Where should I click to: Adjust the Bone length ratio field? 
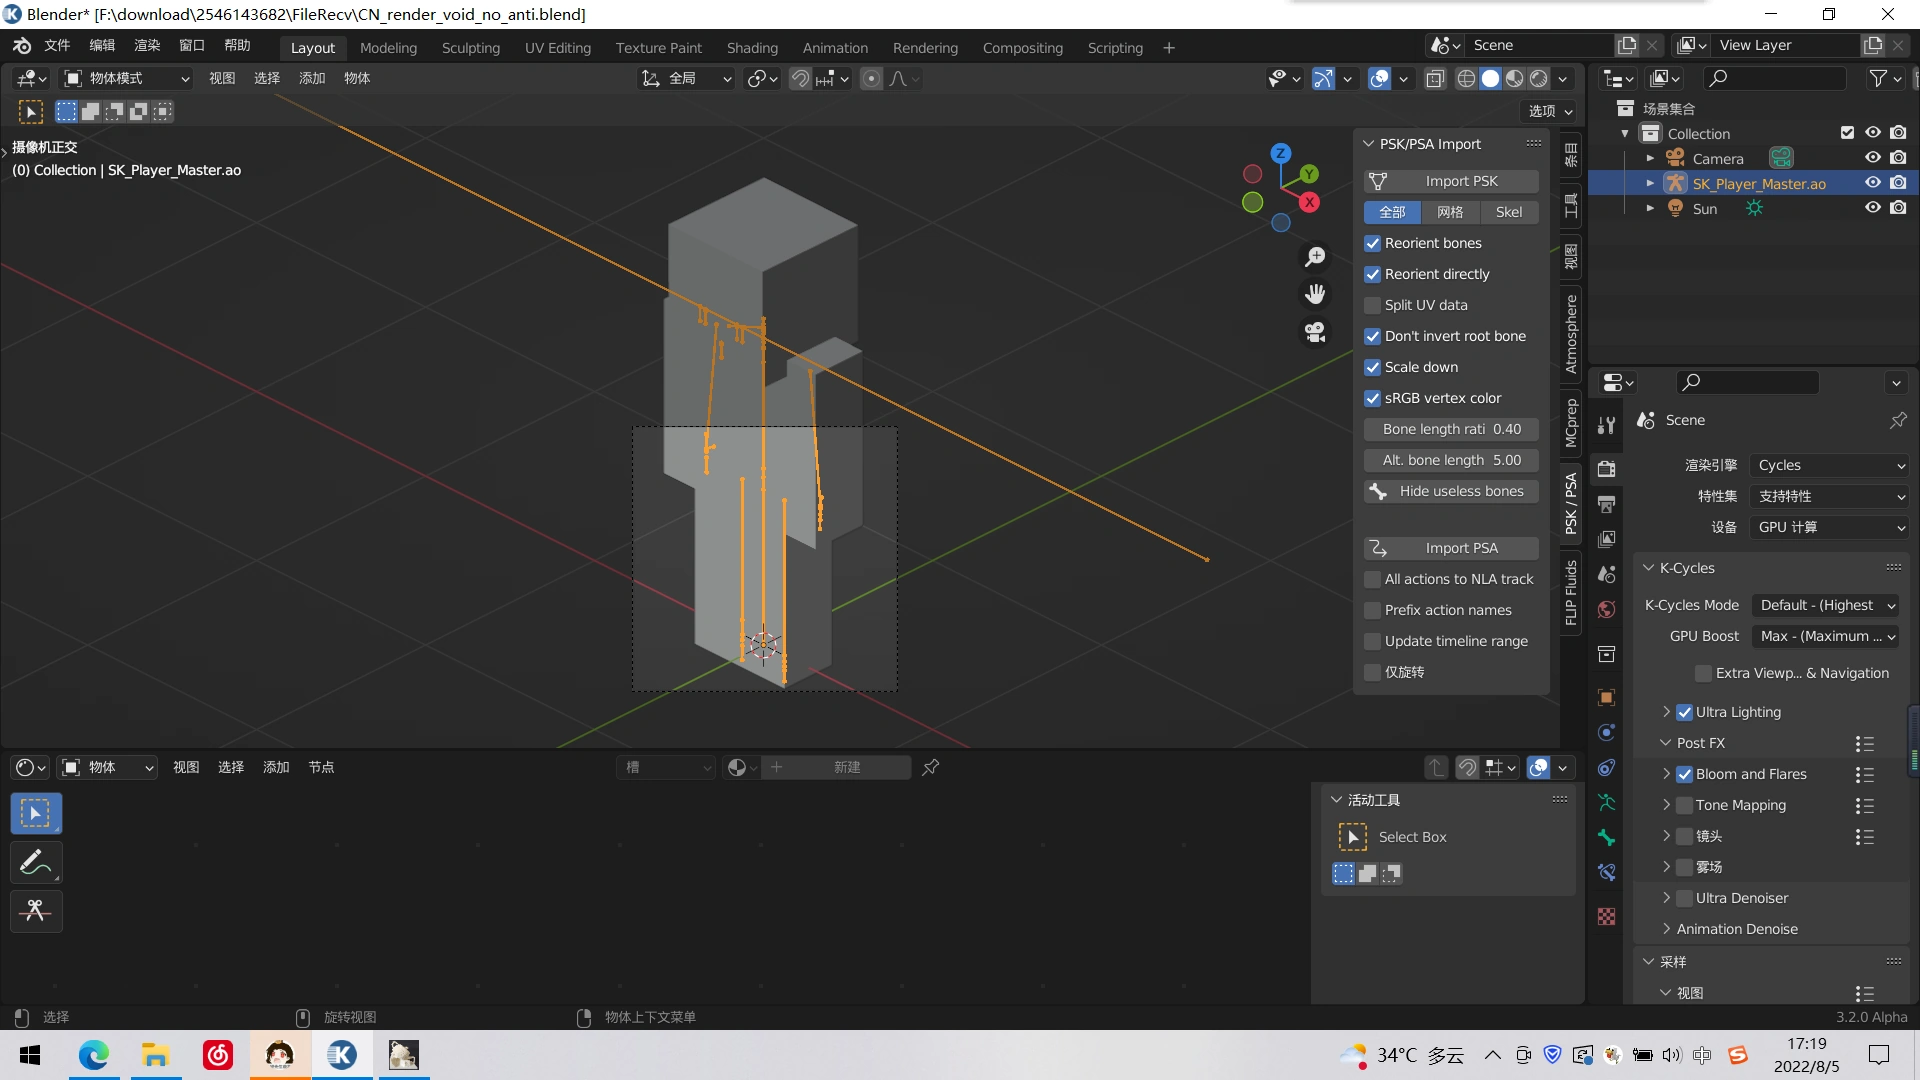1451,429
